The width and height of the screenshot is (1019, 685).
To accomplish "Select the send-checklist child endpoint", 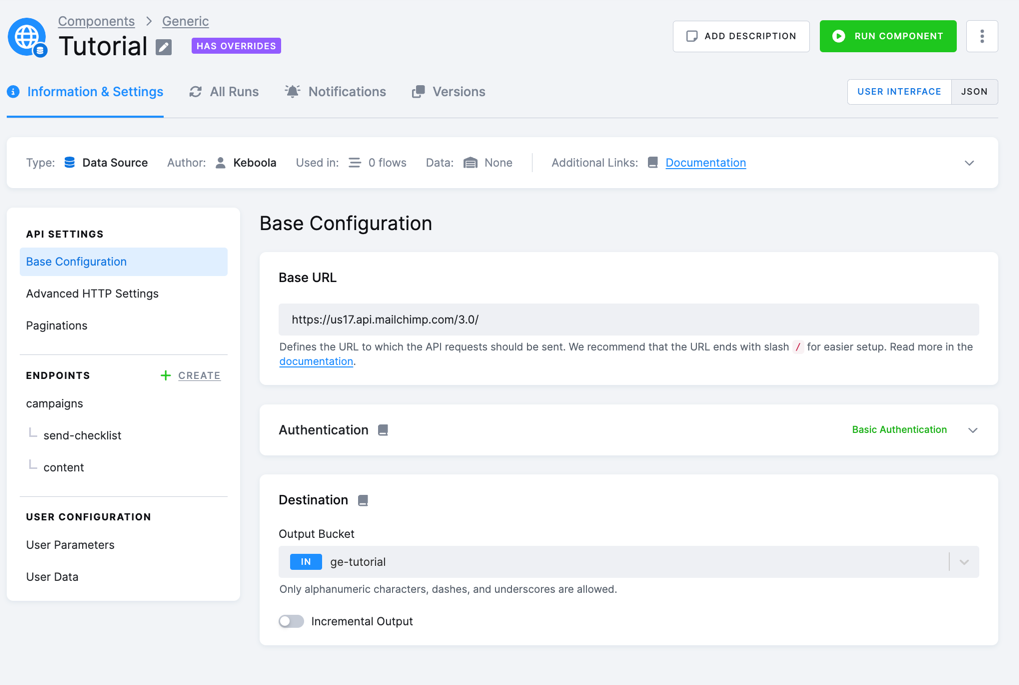I will [x=82, y=435].
